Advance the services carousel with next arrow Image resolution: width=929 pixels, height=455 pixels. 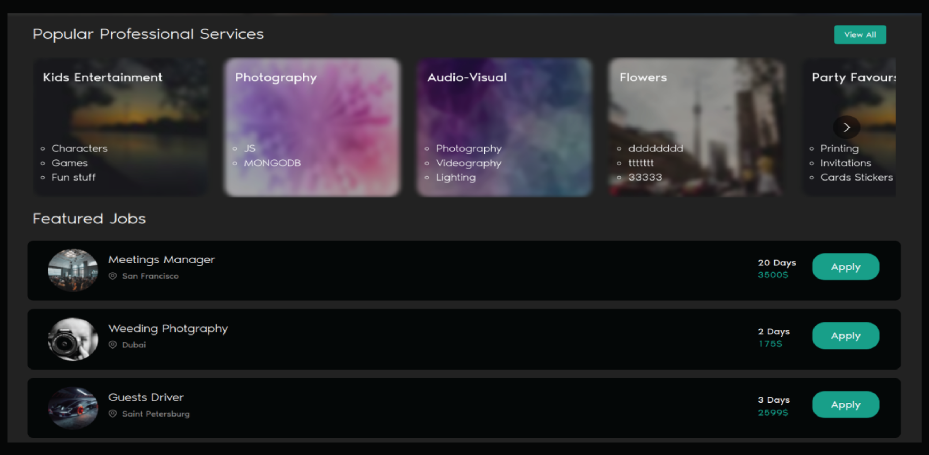pyautogui.click(x=846, y=127)
